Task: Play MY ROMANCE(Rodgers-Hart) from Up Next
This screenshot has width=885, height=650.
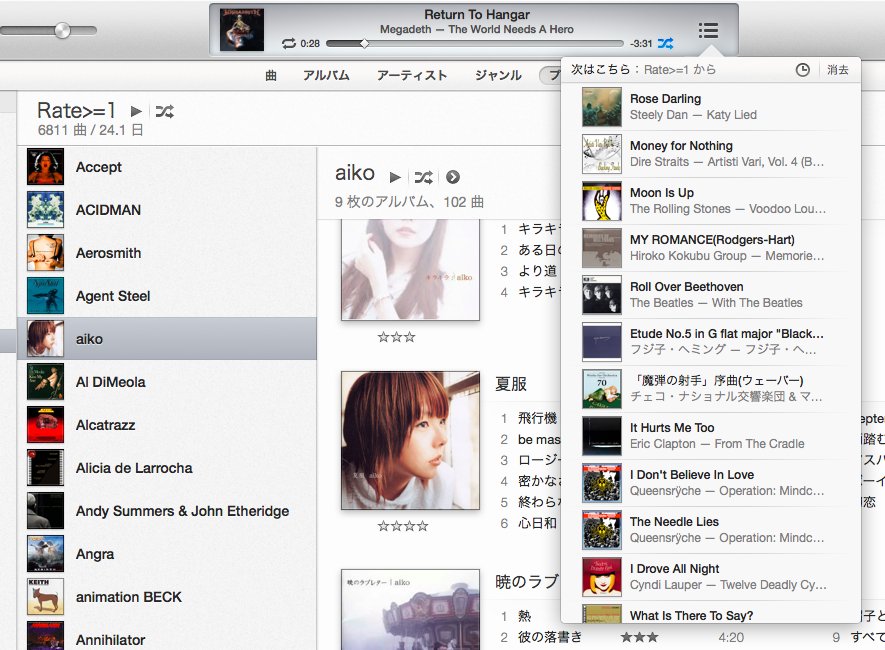Action: [x=711, y=248]
